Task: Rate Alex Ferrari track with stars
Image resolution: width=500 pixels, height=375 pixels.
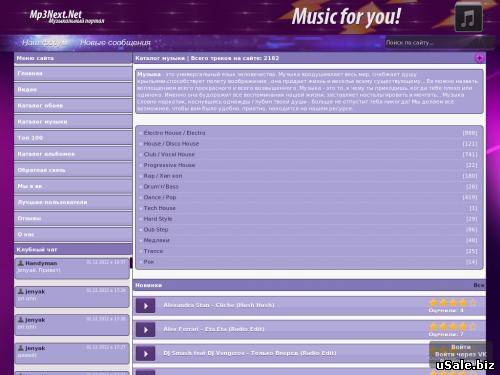Action: click(453, 327)
